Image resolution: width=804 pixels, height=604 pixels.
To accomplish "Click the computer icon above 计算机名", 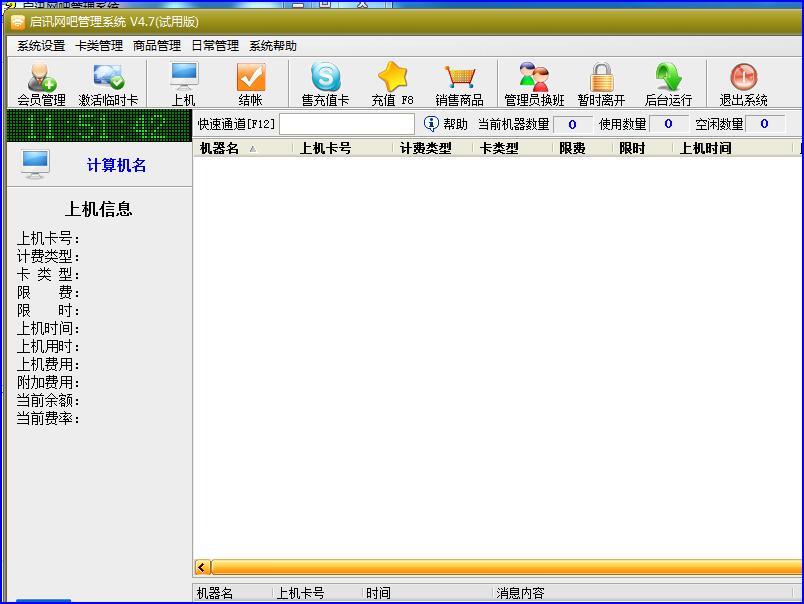I will (x=35, y=160).
